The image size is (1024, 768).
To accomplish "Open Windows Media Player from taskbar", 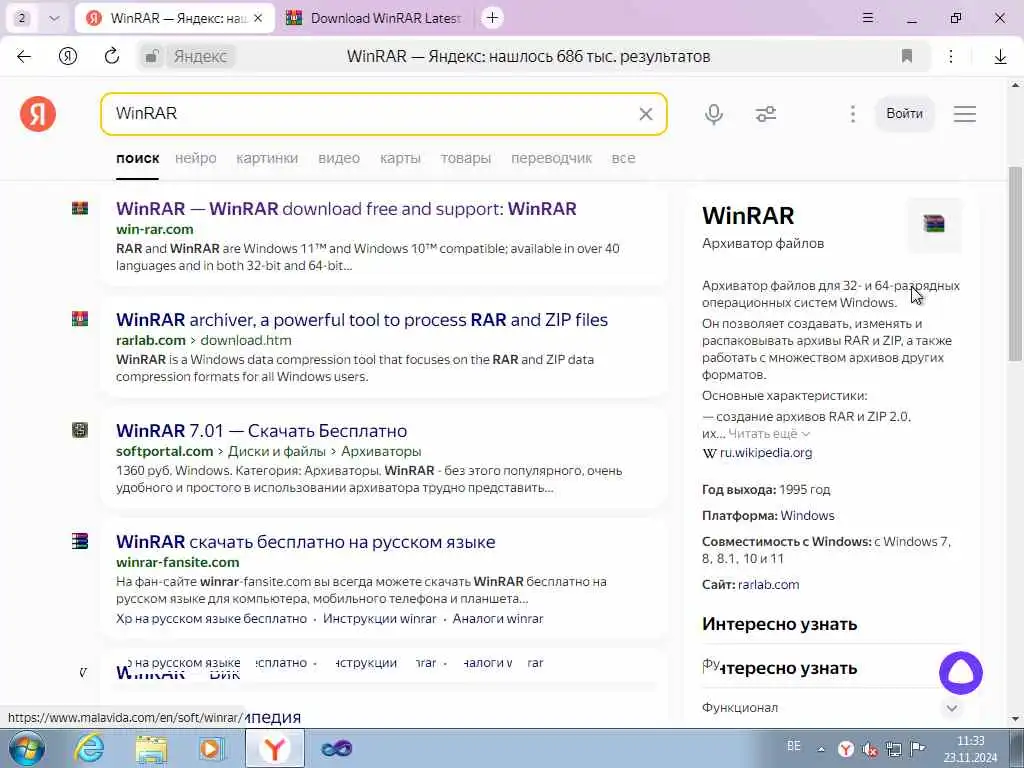I will coord(212,749).
